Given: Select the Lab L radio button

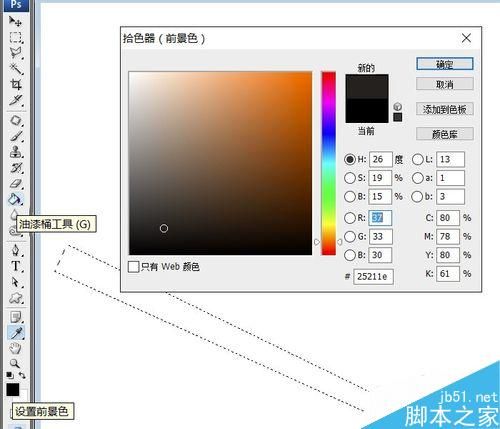Looking at the screenshot, I should point(418,159).
